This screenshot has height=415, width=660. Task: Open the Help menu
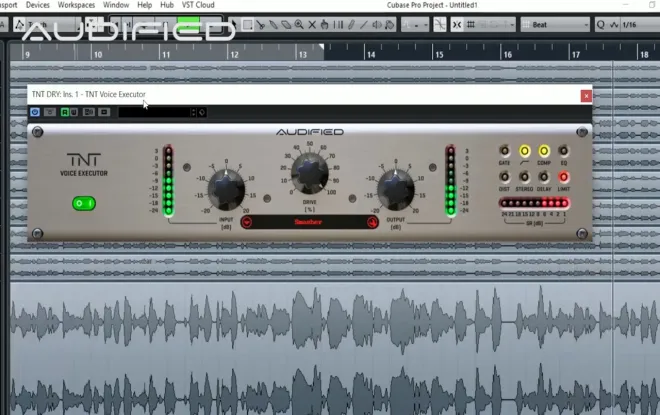click(x=144, y=5)
